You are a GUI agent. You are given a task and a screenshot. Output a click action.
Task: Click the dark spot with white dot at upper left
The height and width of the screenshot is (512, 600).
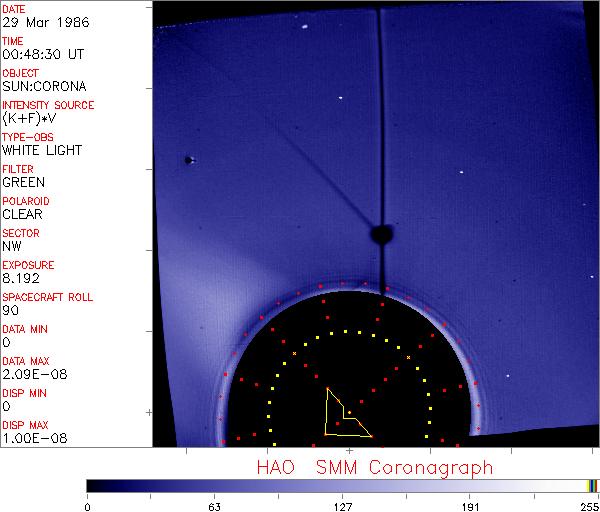pyautogui.click(x=188, y=160)
